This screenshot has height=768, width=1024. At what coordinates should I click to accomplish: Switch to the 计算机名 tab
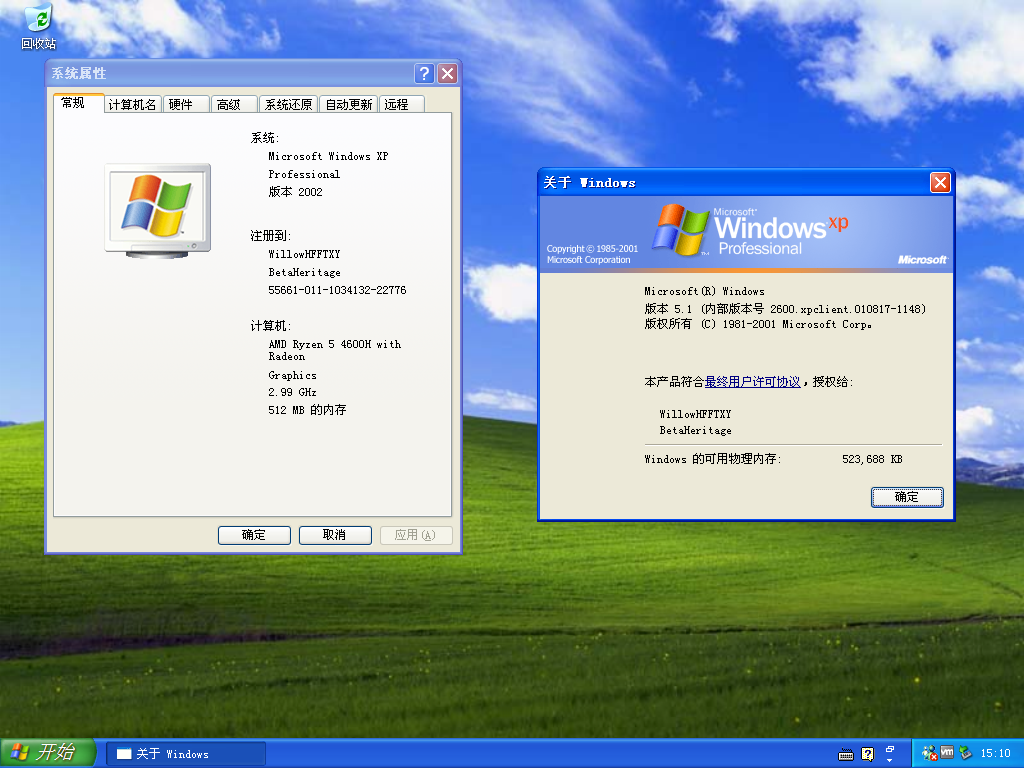(x=133, y=104)
